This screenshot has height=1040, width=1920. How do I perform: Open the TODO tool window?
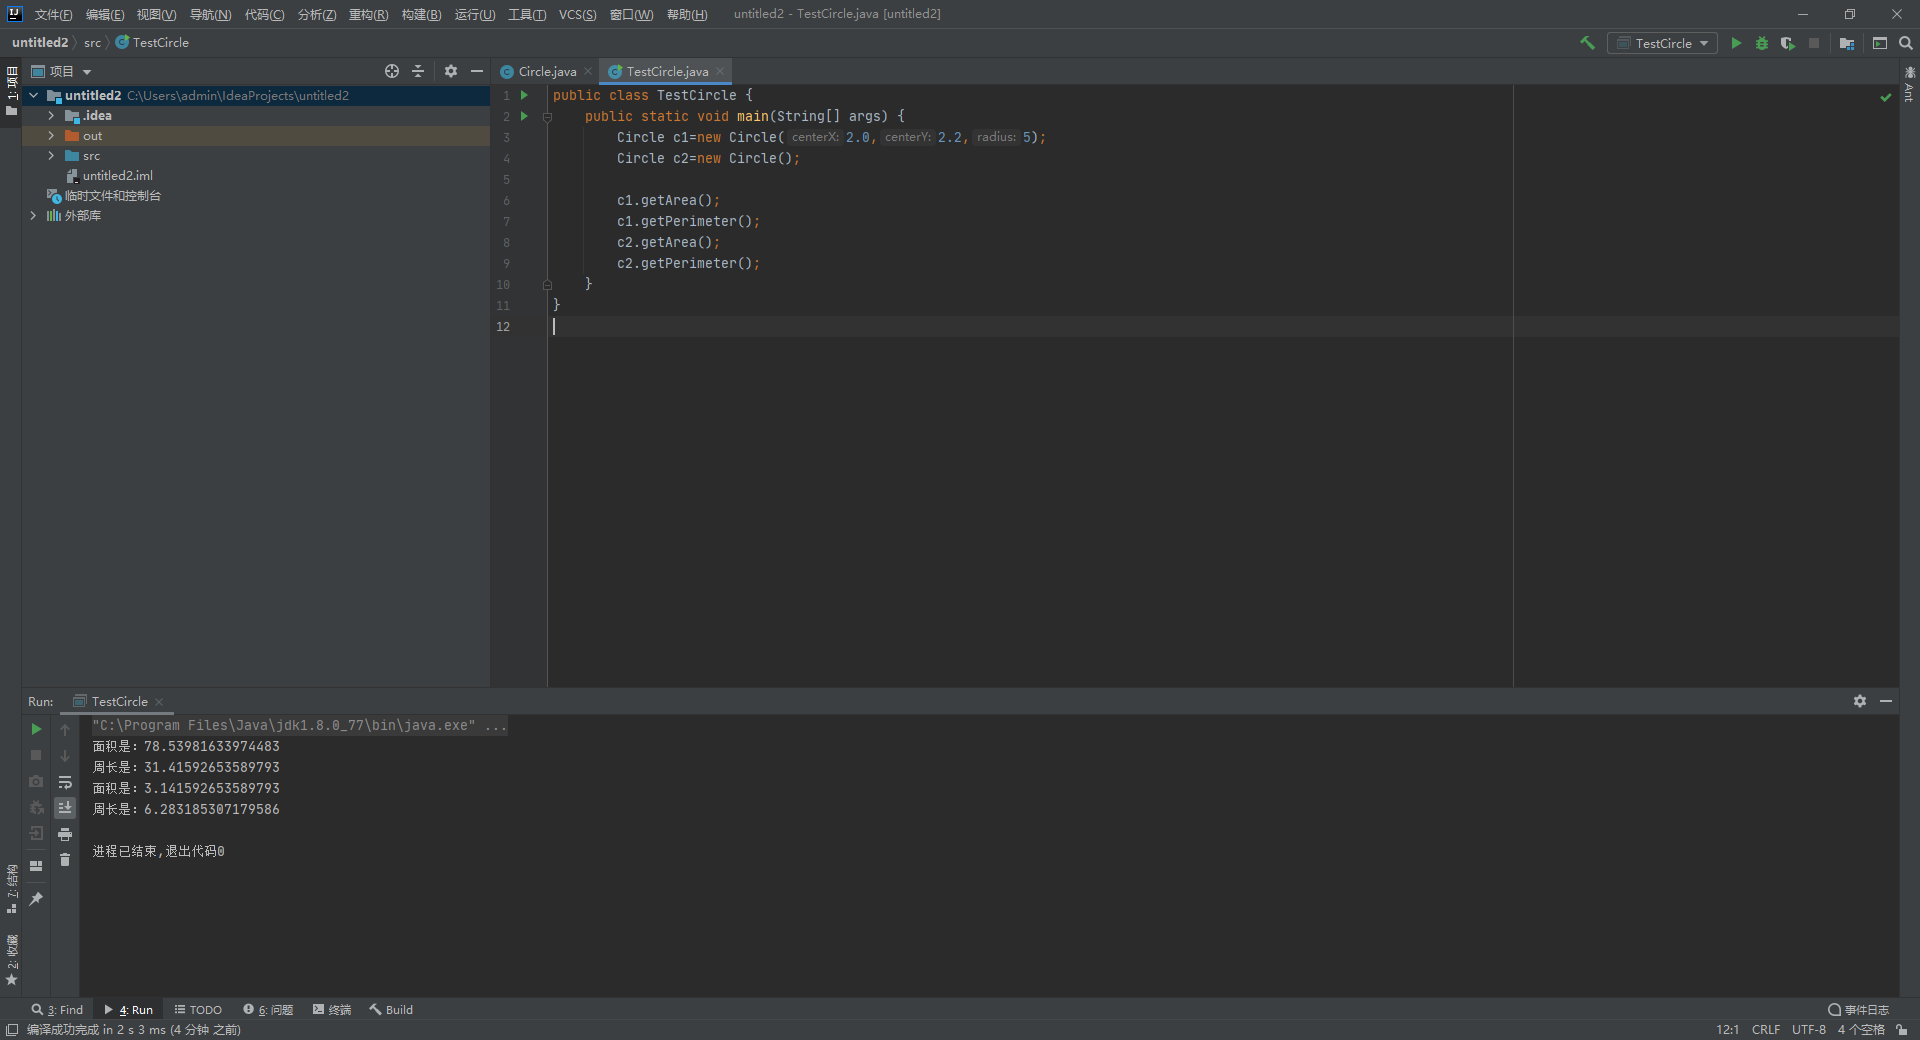point(198,1010)
